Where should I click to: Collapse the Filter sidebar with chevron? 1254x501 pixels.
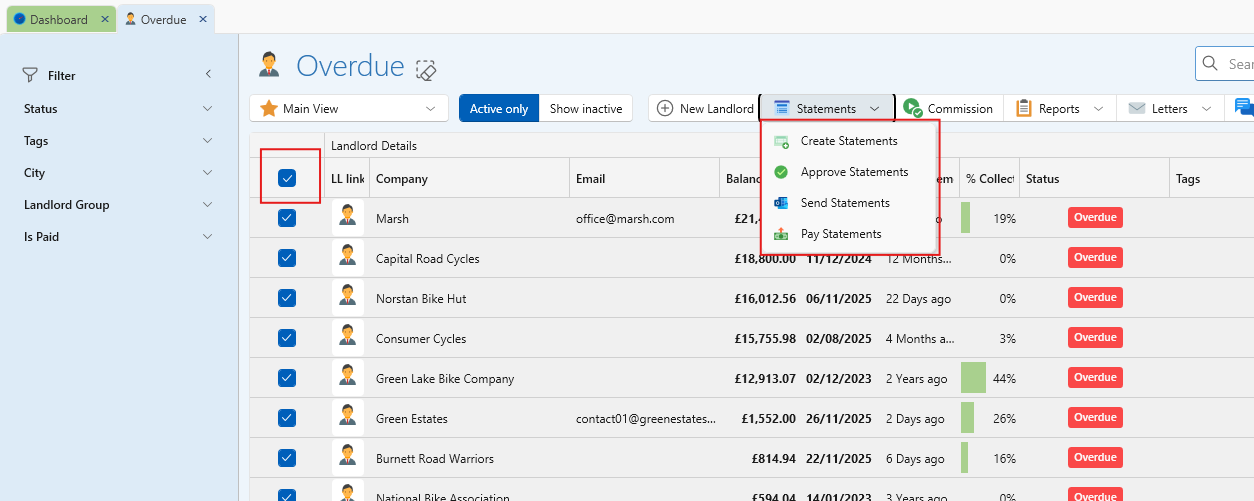click(208, 74)
